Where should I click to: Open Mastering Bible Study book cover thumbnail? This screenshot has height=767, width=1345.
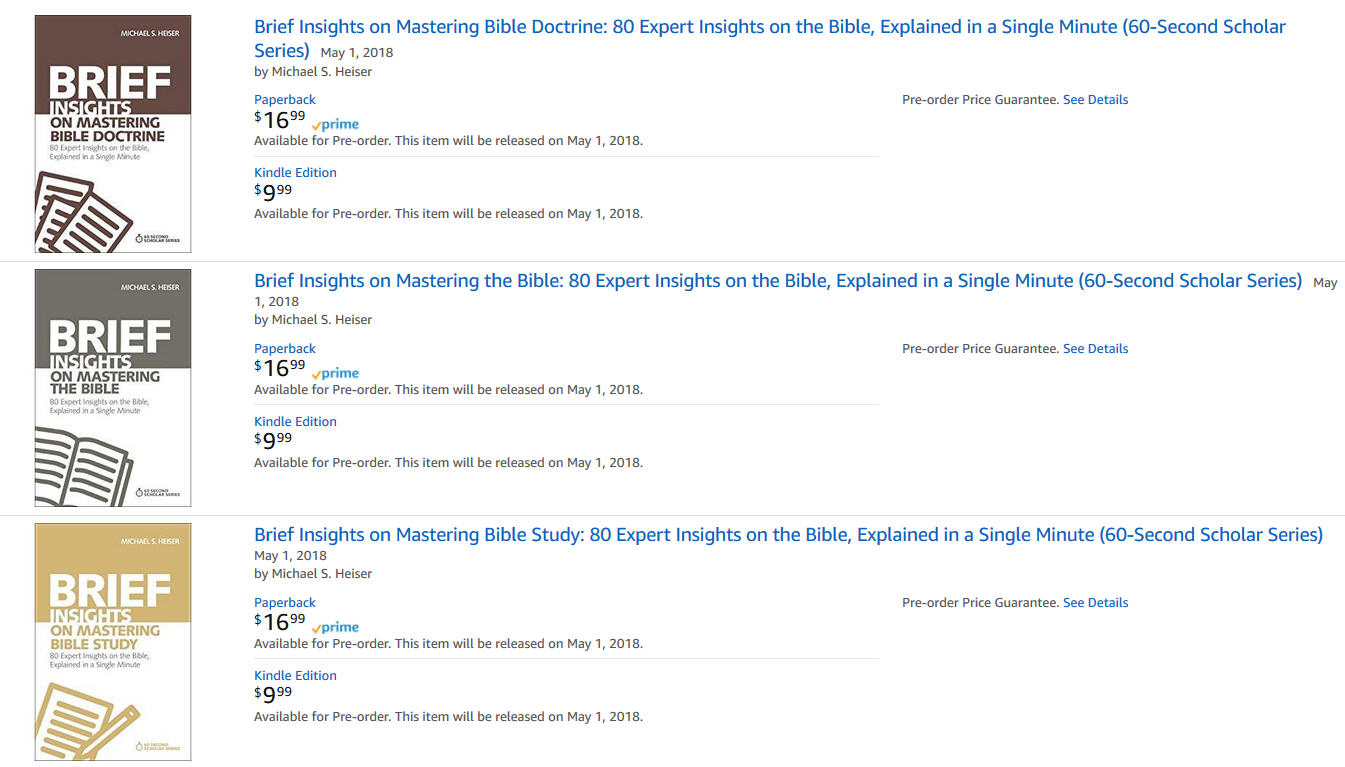113,642
